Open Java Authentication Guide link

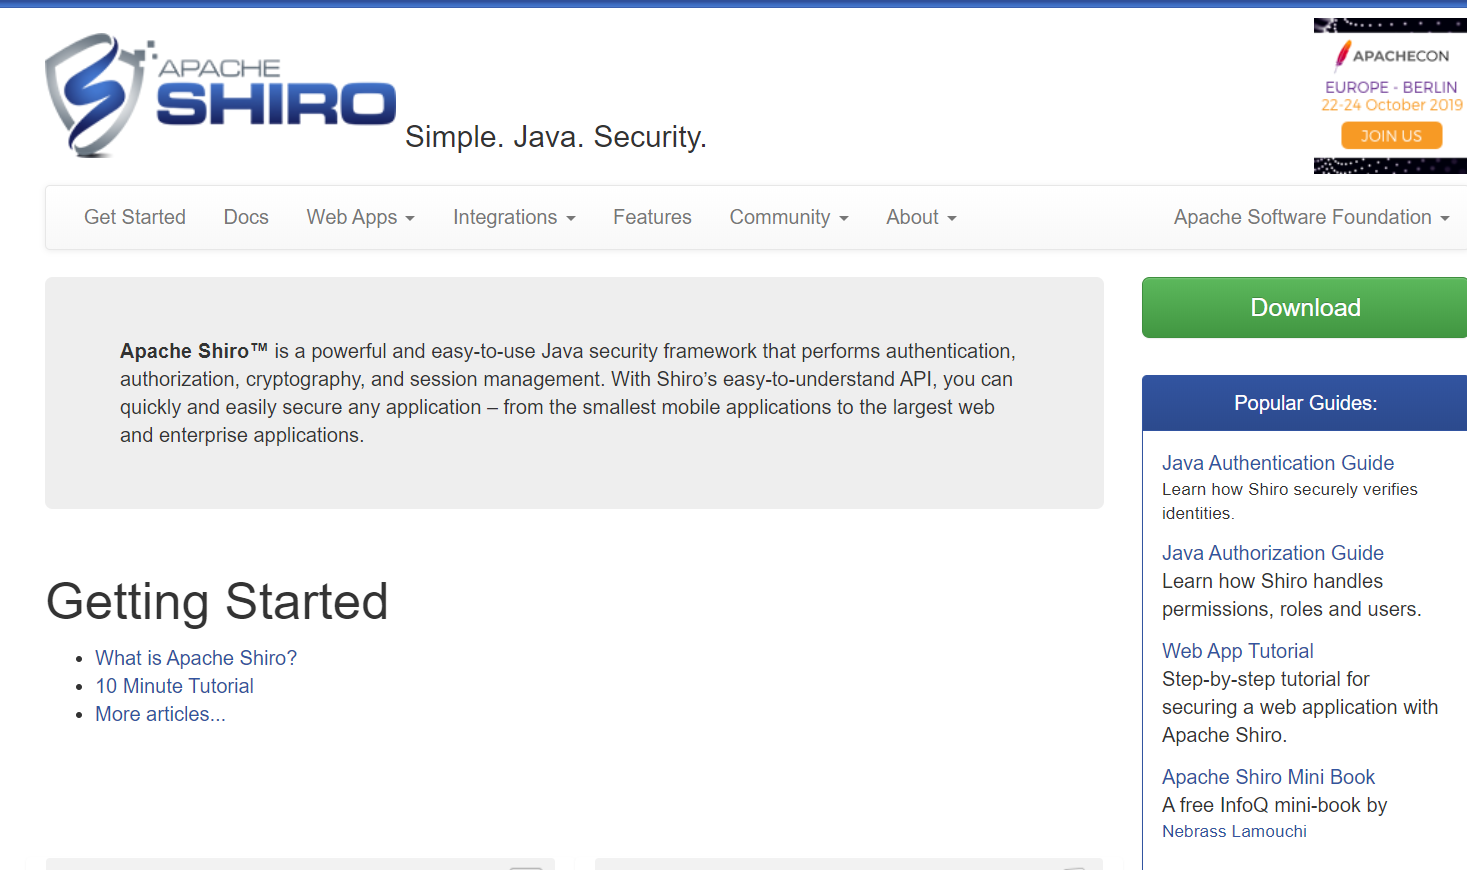[1277, 463]
